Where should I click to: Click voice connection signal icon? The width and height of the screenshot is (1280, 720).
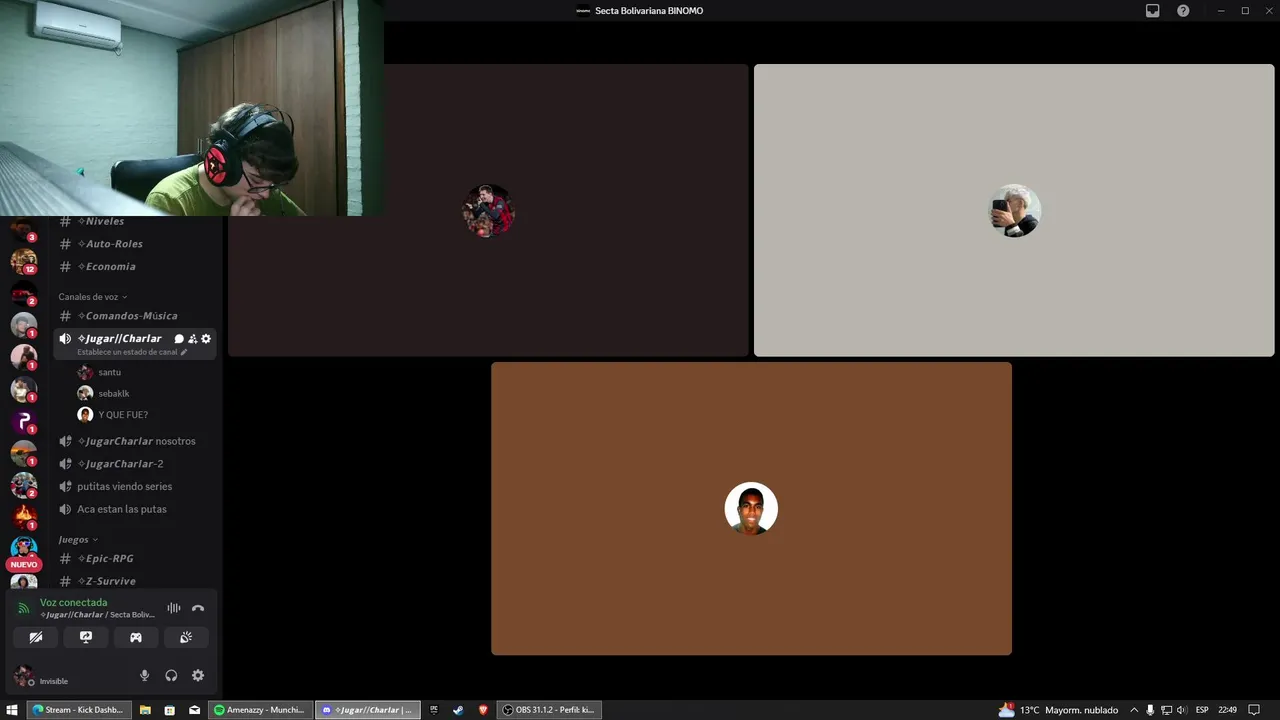[x=23, y=608]
